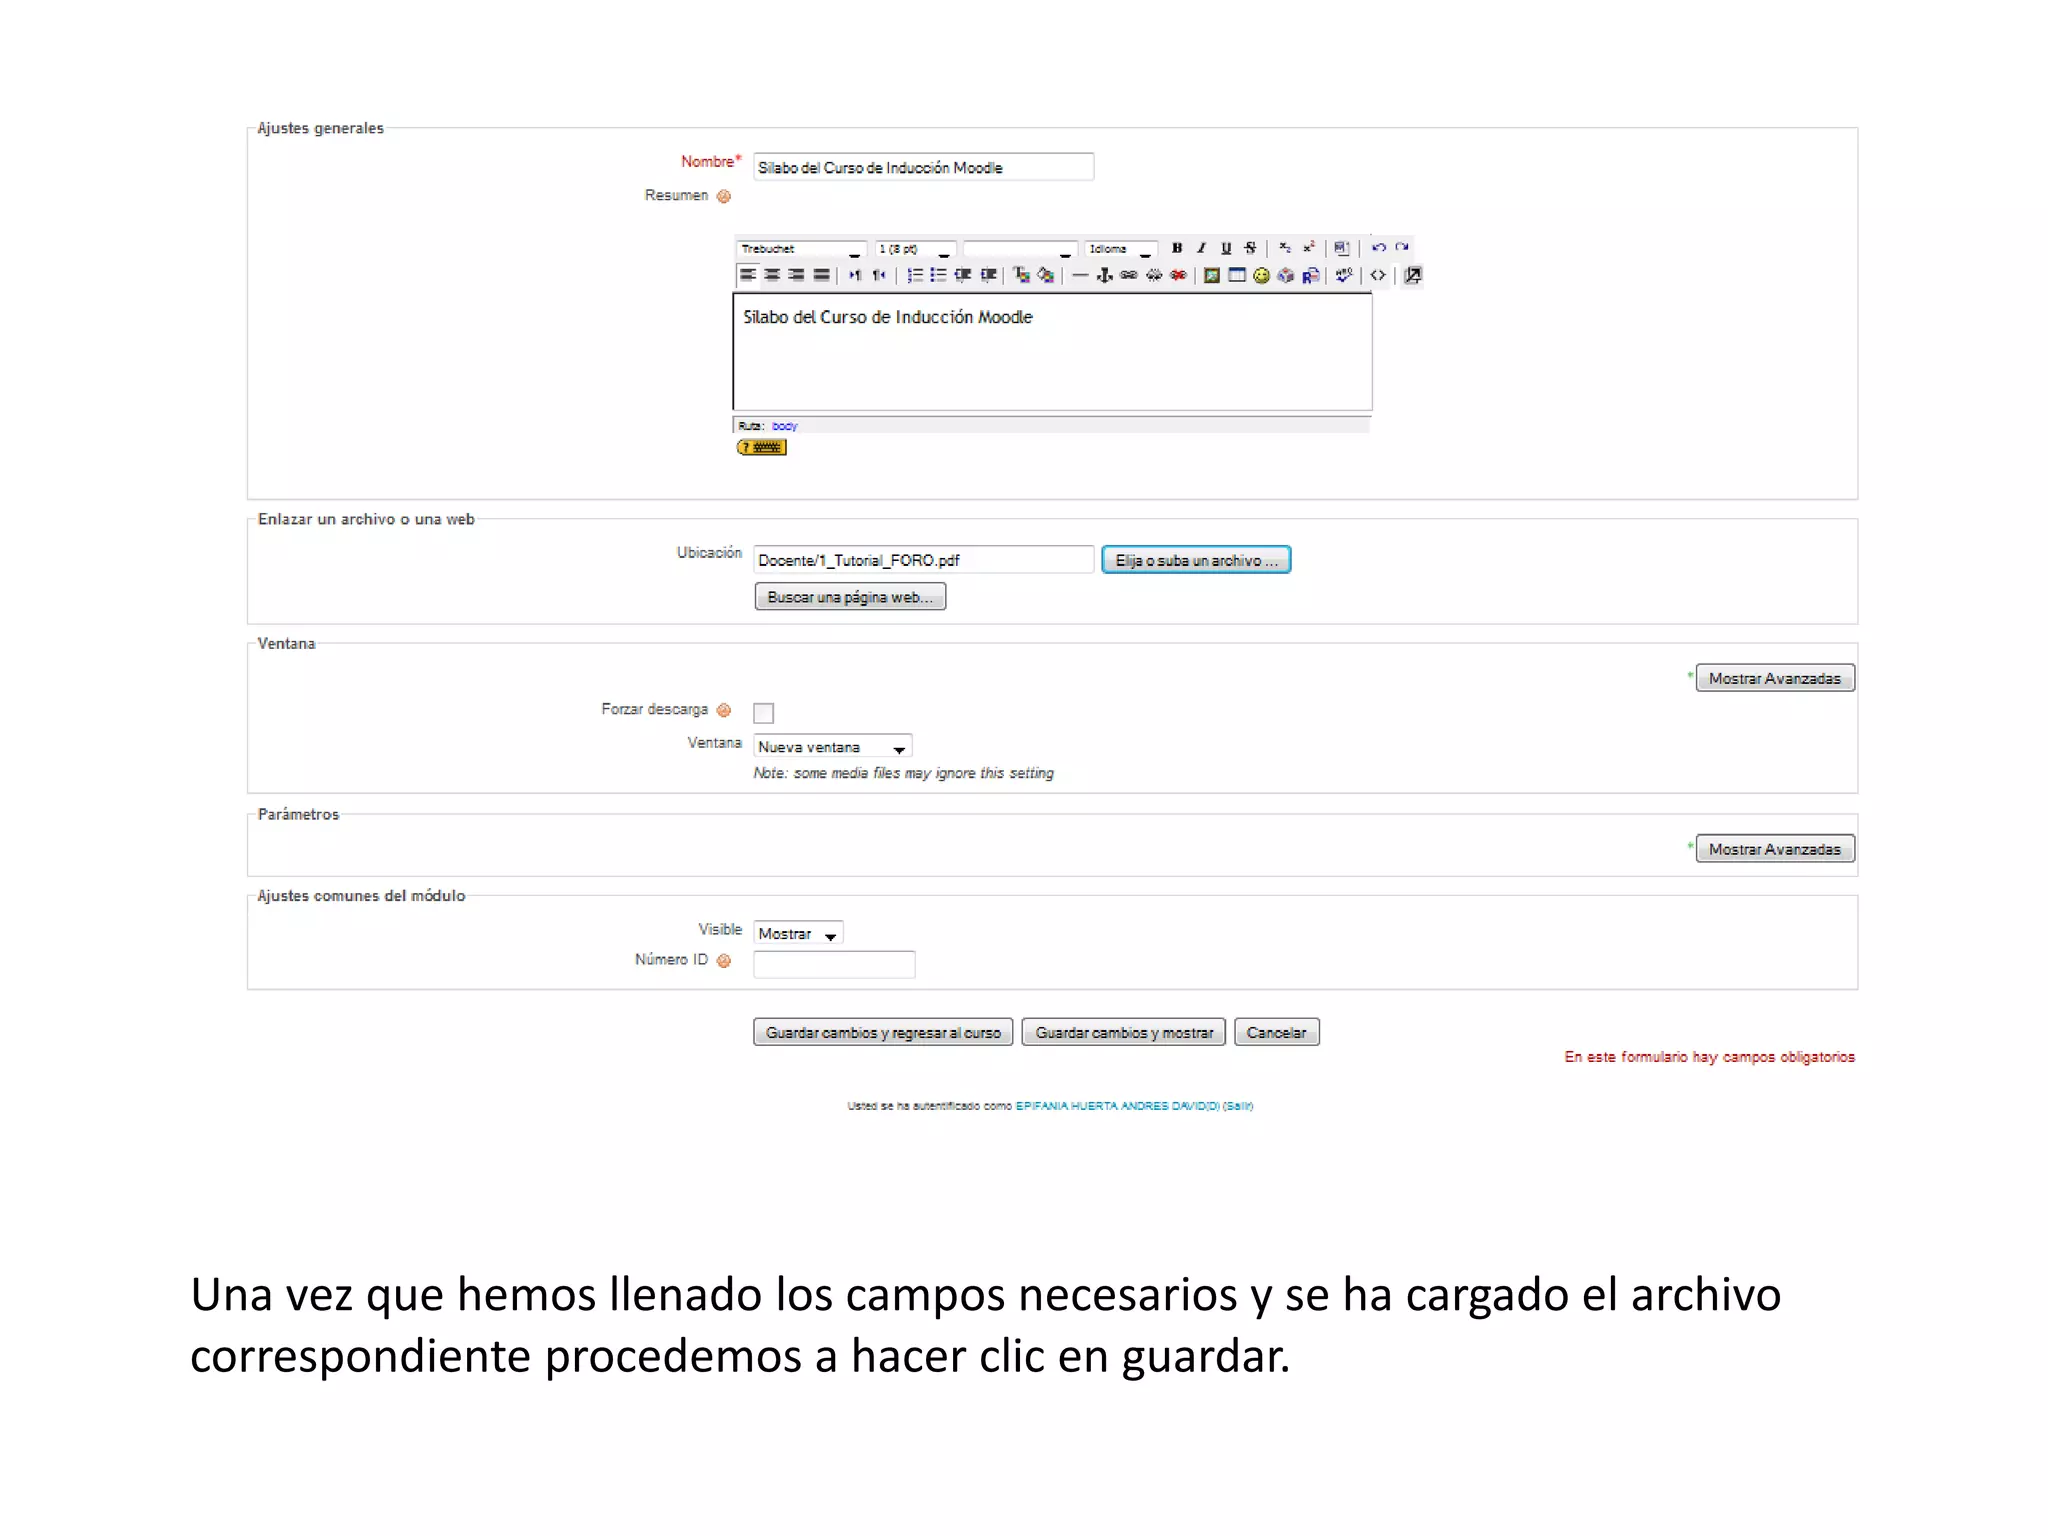Click 'Buscar una página web' button
Viewport: 2048px width, 1536px height.
[850, 597]
